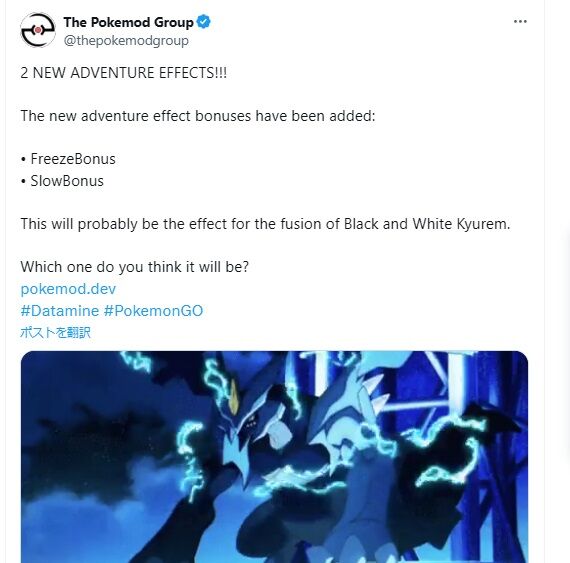Click the dark cloud area of image
The image size is (570, 563).
point(91,436)
